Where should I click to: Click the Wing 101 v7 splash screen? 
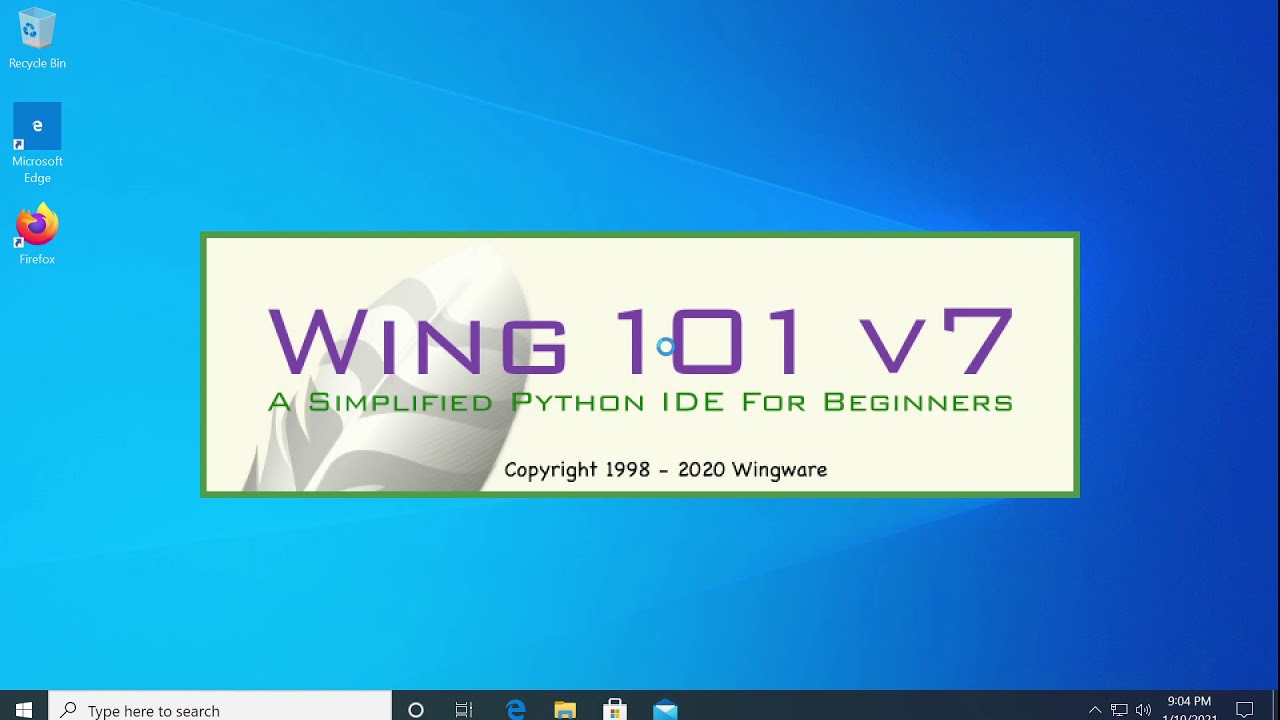click(640, 365)
